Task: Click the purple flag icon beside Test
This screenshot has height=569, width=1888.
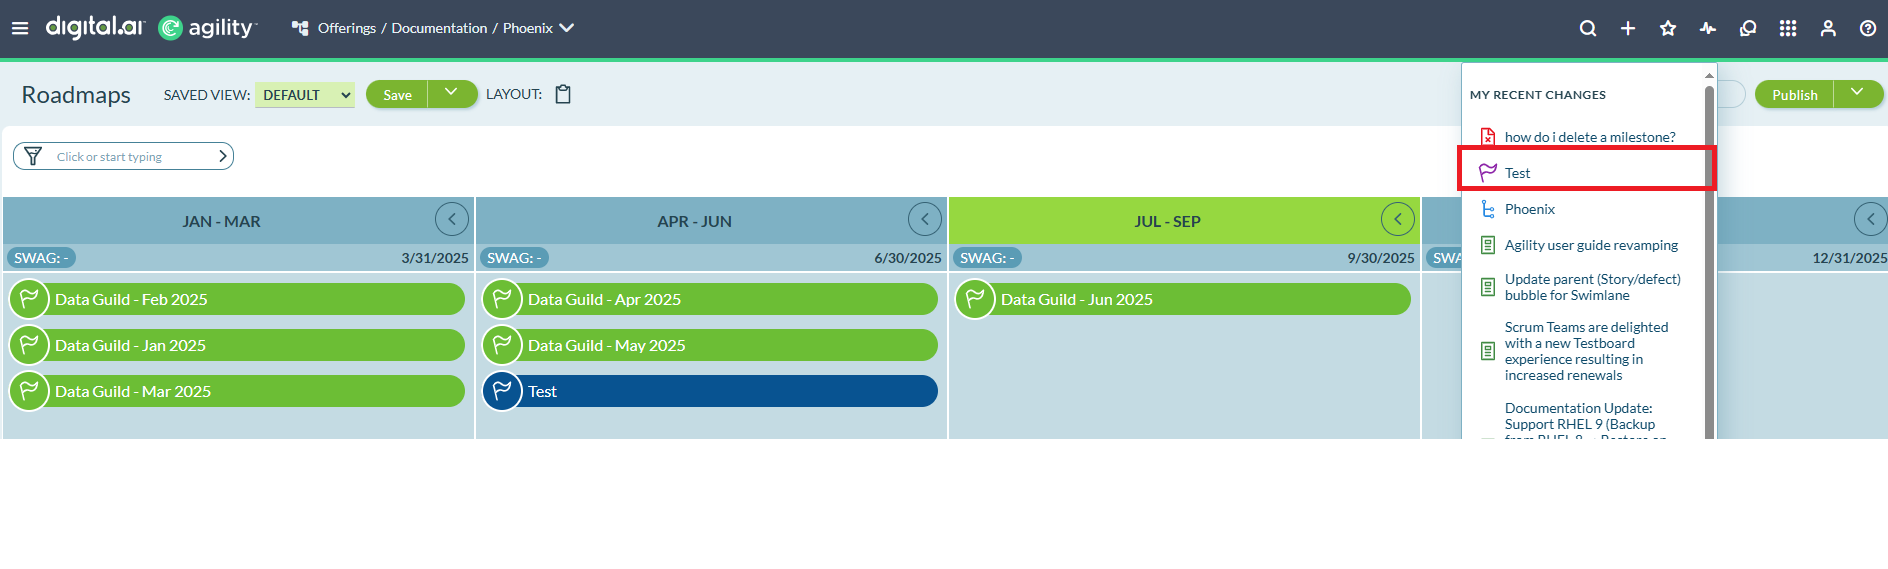Action: click(1488, 172)
